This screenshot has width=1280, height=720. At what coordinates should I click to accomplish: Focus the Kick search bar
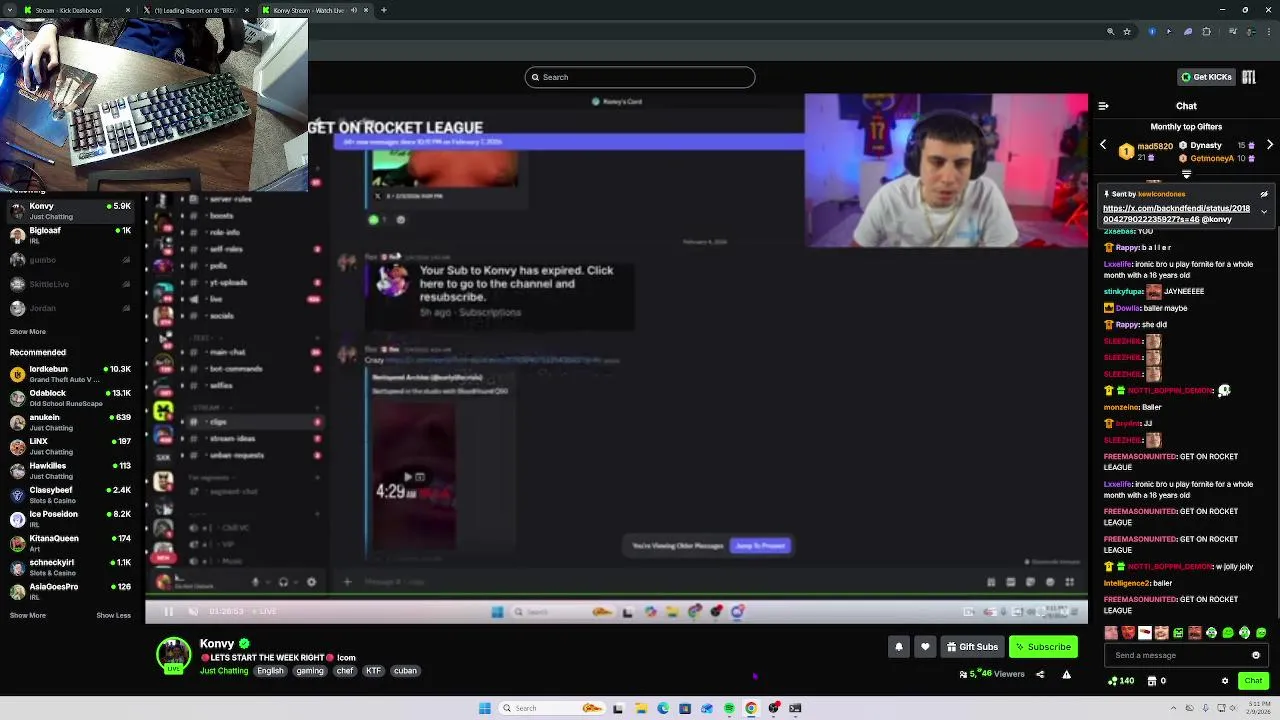point(640,77)
